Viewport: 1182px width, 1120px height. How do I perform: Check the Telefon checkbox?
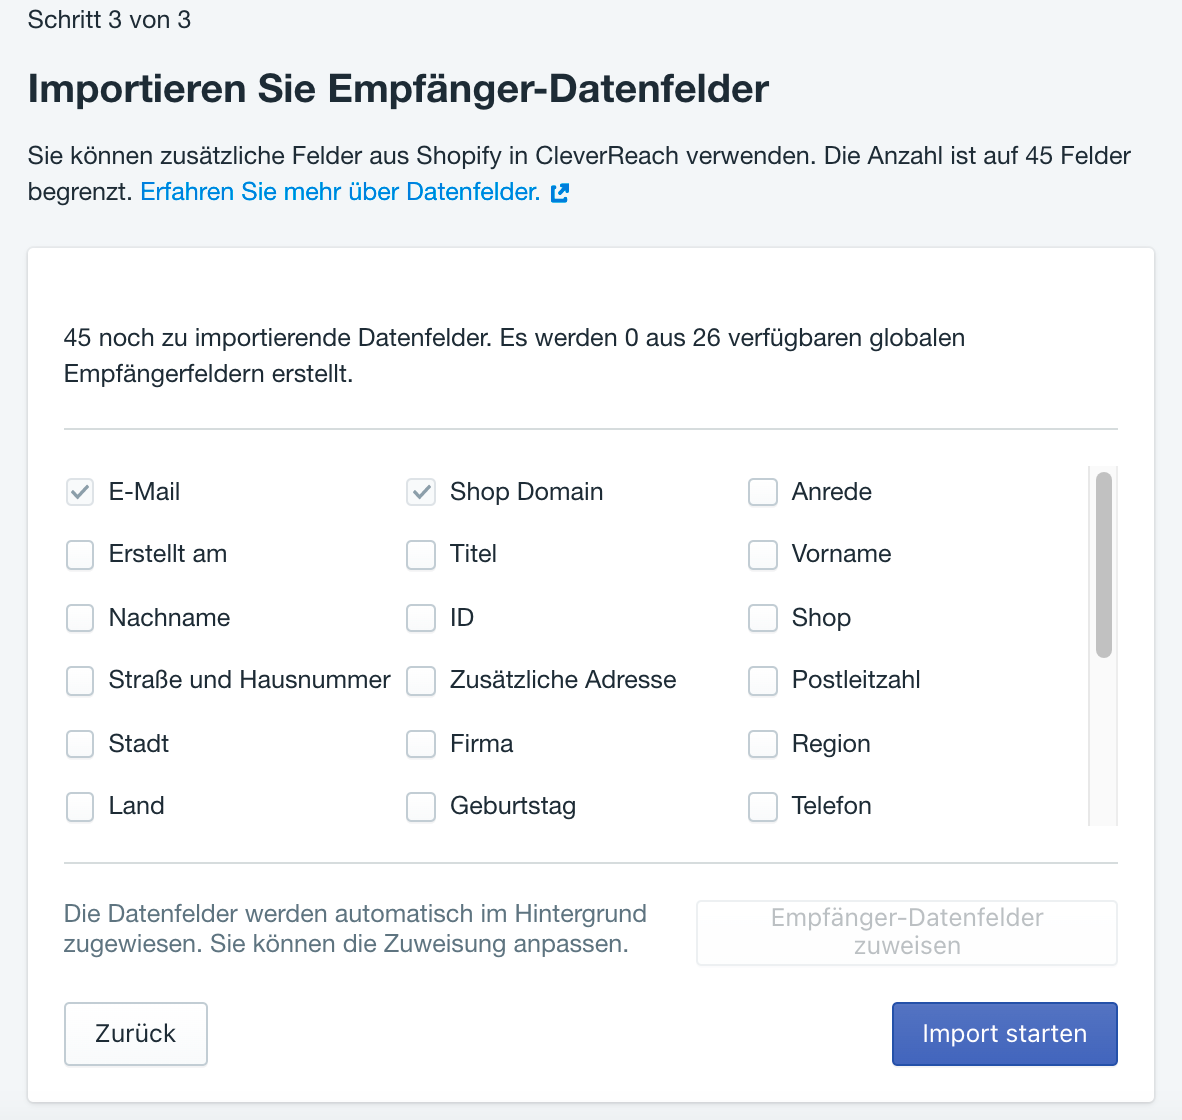[762, 806]
